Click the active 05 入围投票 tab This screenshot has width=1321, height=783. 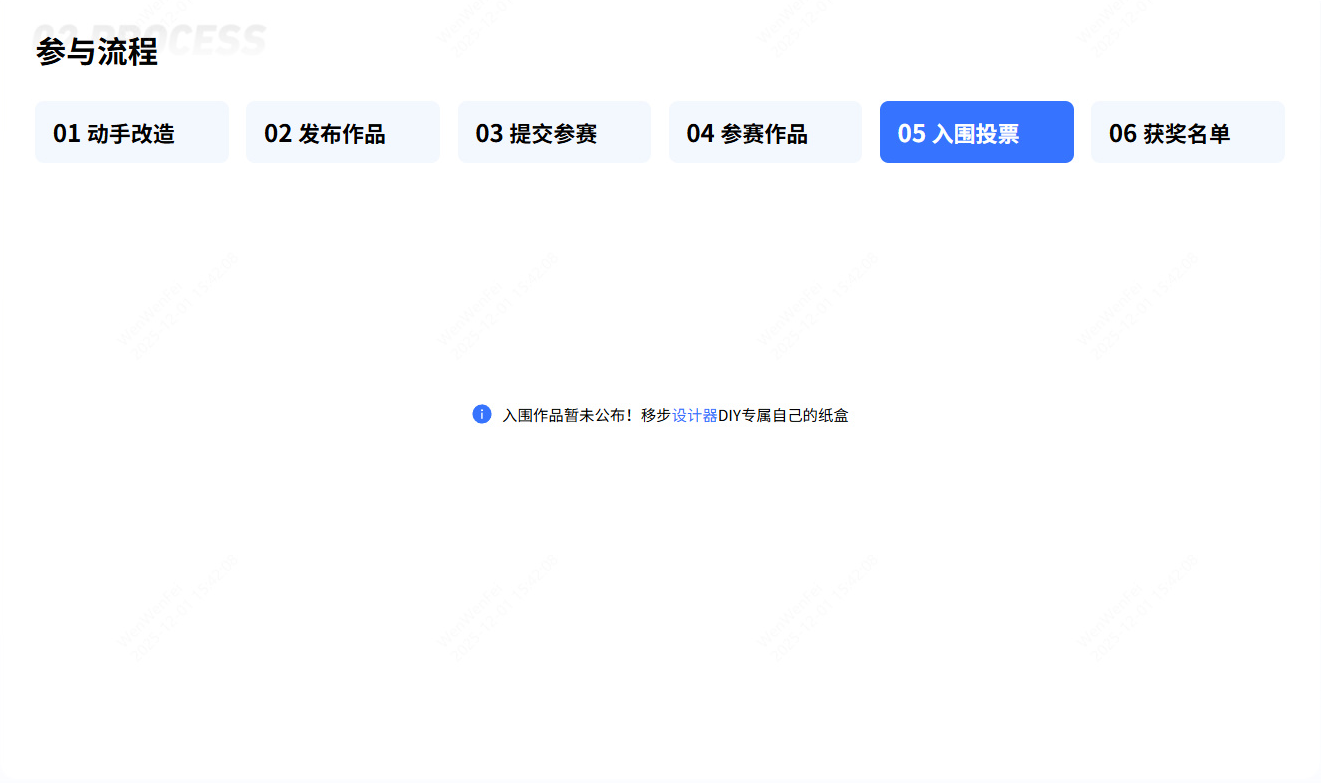point(976,132)
